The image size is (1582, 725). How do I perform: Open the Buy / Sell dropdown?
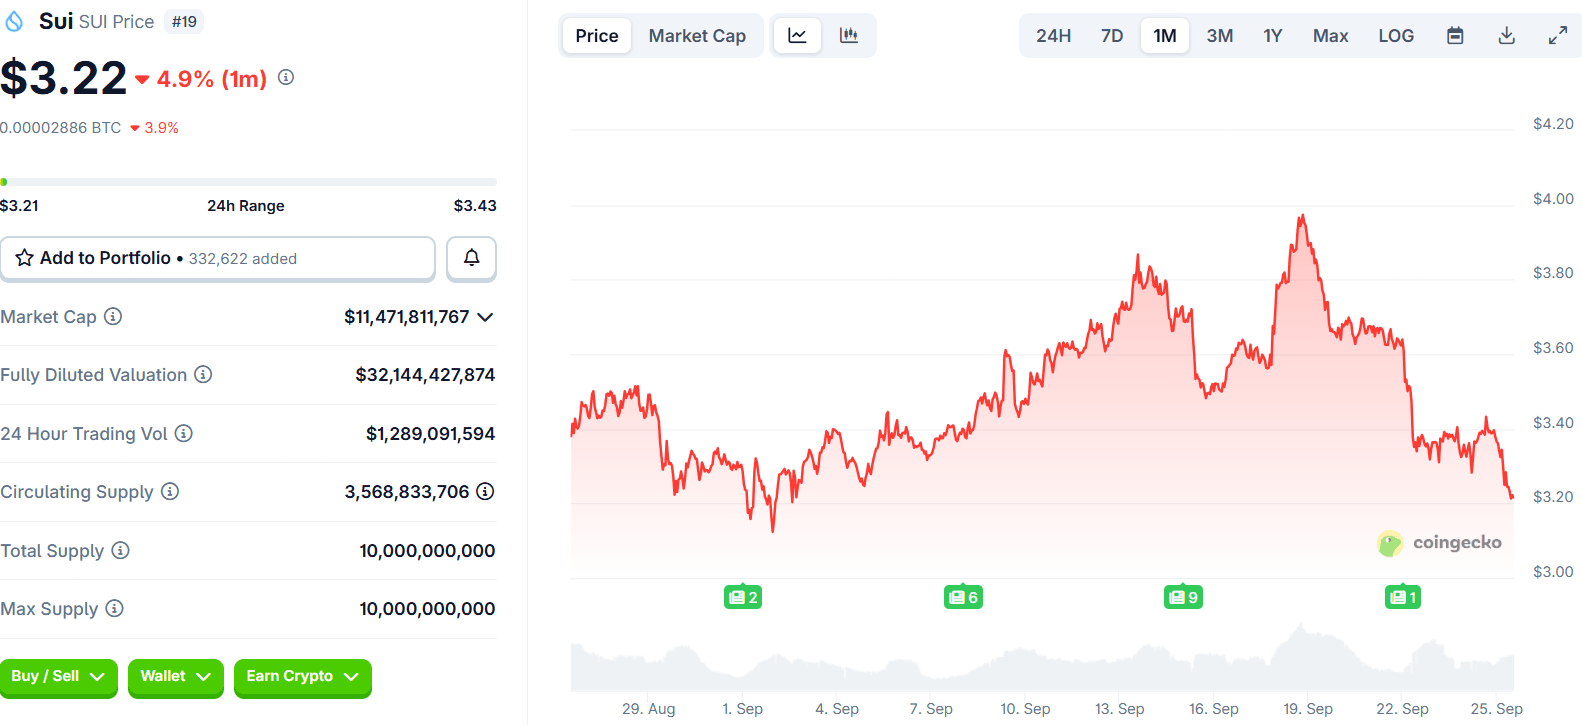tap(58, 677)
